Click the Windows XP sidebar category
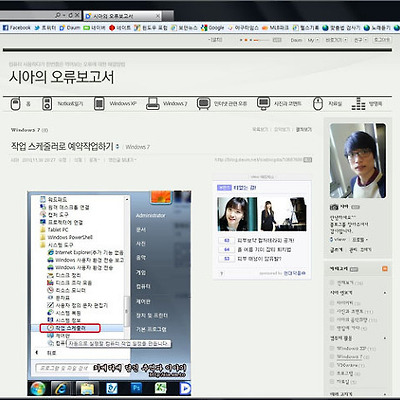Image resolution: width=400 pixels, height=400 pixels. click(x=351, y=348)
